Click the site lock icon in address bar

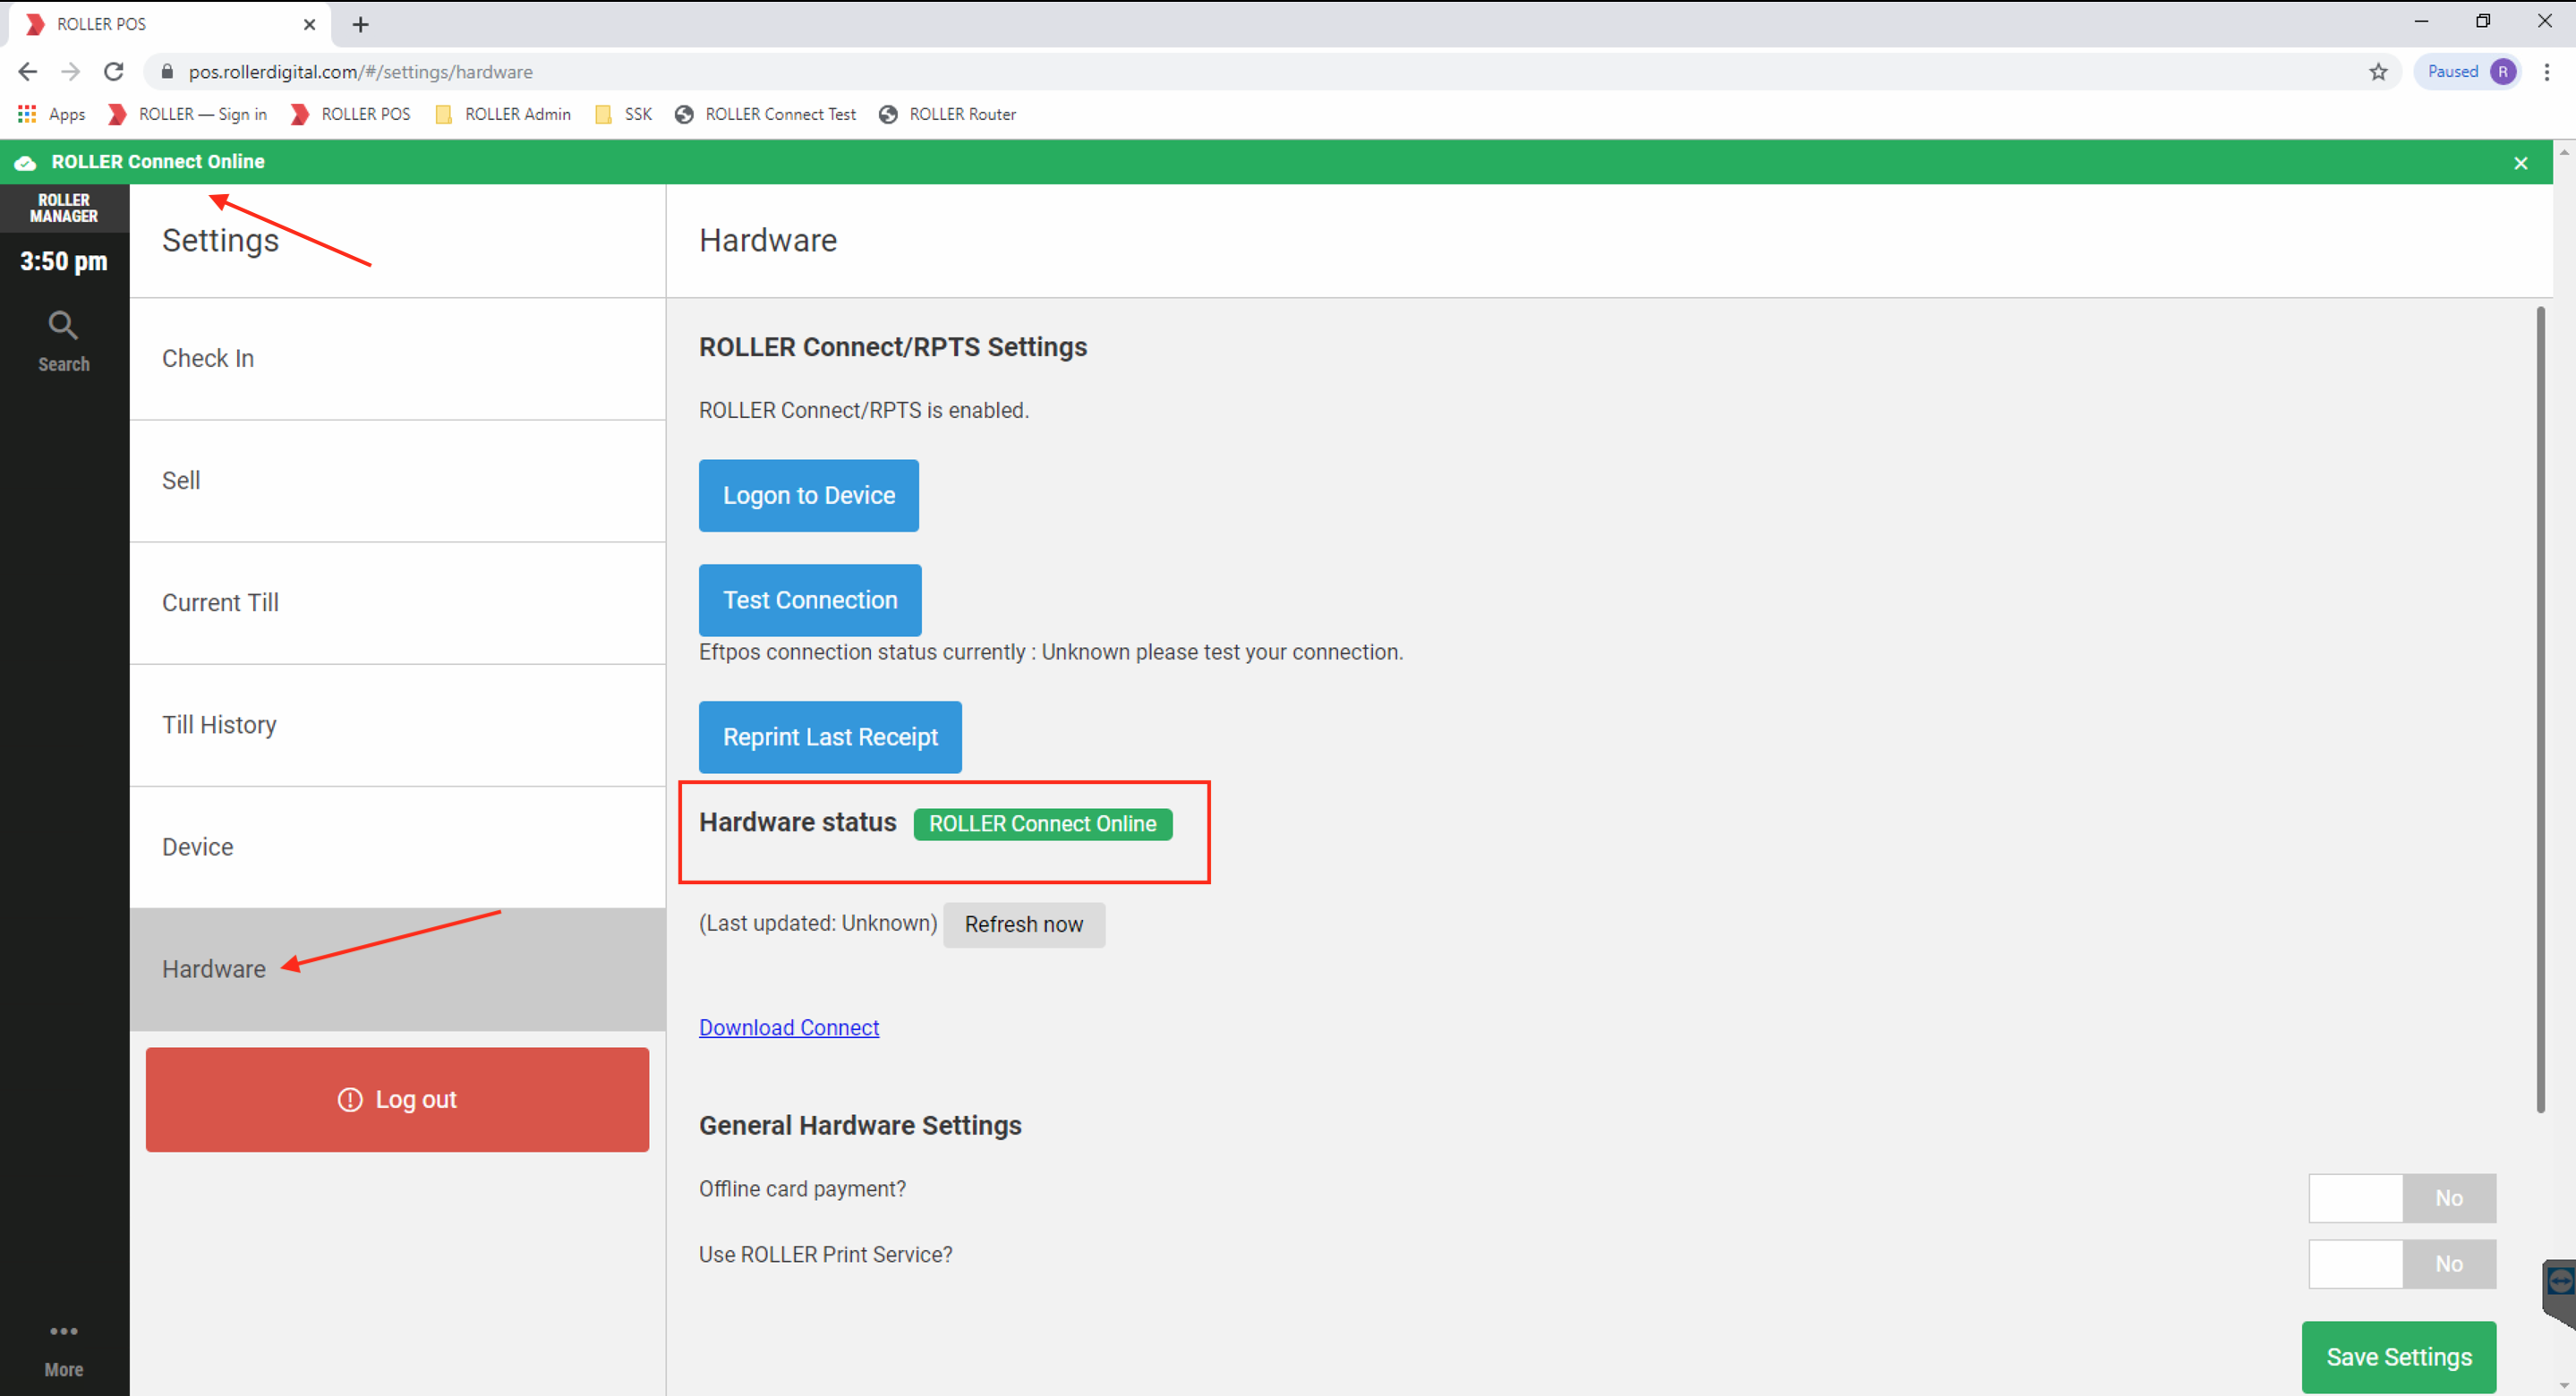167,72
